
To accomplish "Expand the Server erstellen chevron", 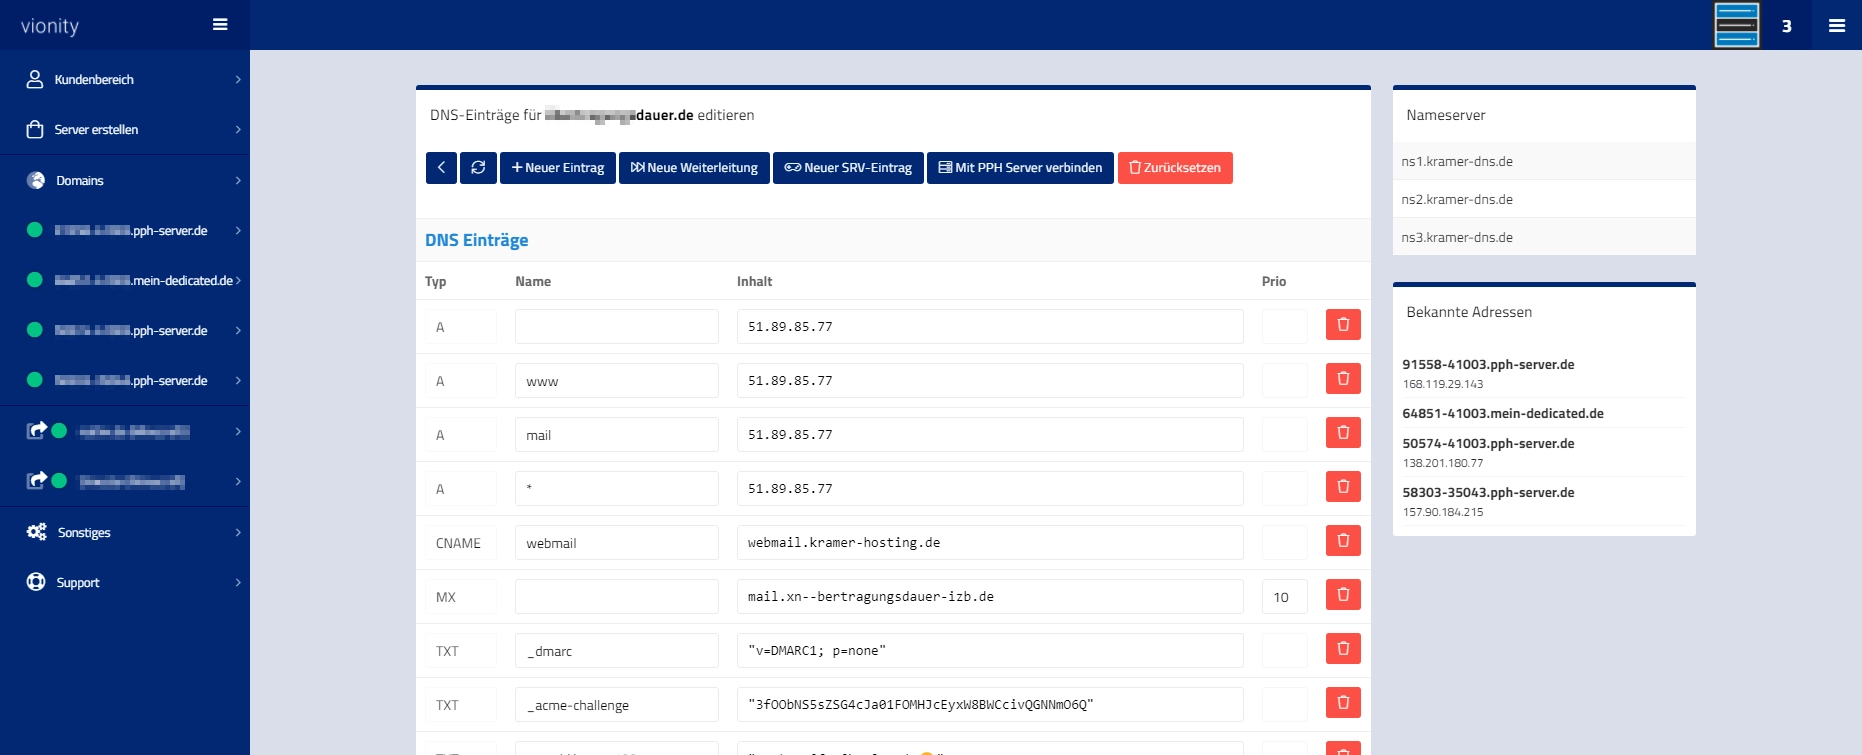I will coord(238,129).
